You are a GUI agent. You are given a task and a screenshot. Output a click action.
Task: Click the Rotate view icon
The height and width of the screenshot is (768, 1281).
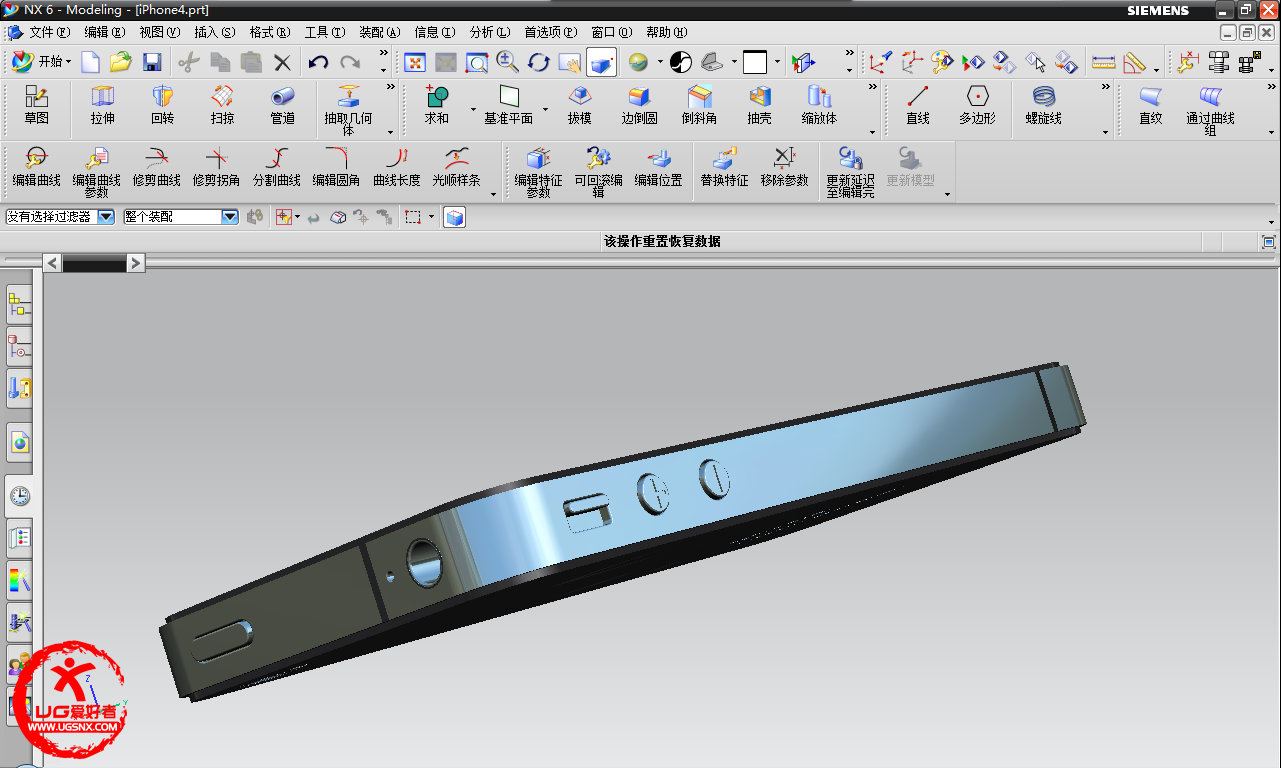pyautogui.click(x=539, y=62)
